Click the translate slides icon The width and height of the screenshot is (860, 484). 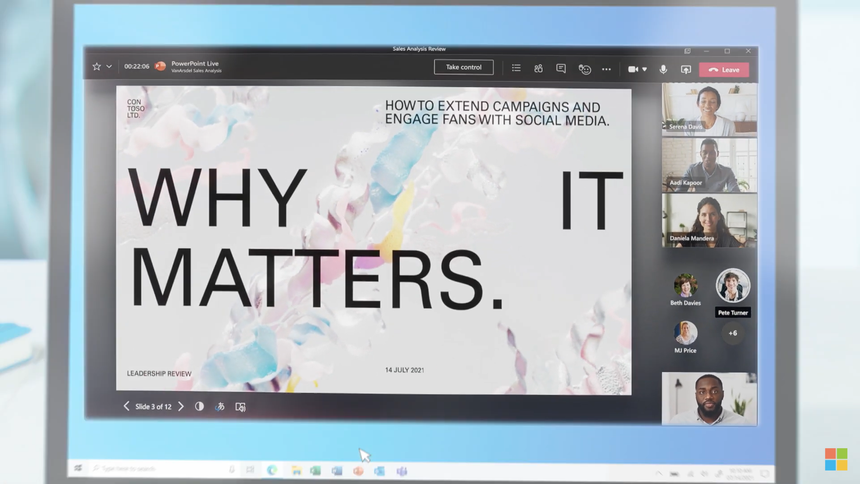tap(220, 407)
